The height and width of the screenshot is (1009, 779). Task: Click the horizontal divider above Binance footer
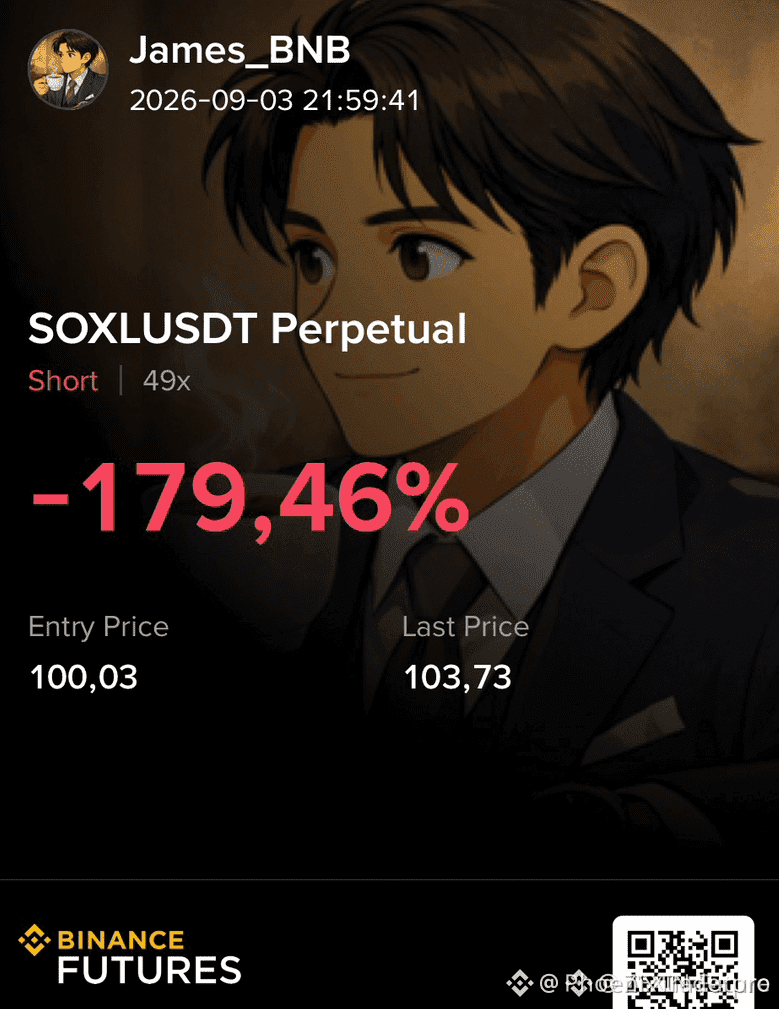pos(389,879)
